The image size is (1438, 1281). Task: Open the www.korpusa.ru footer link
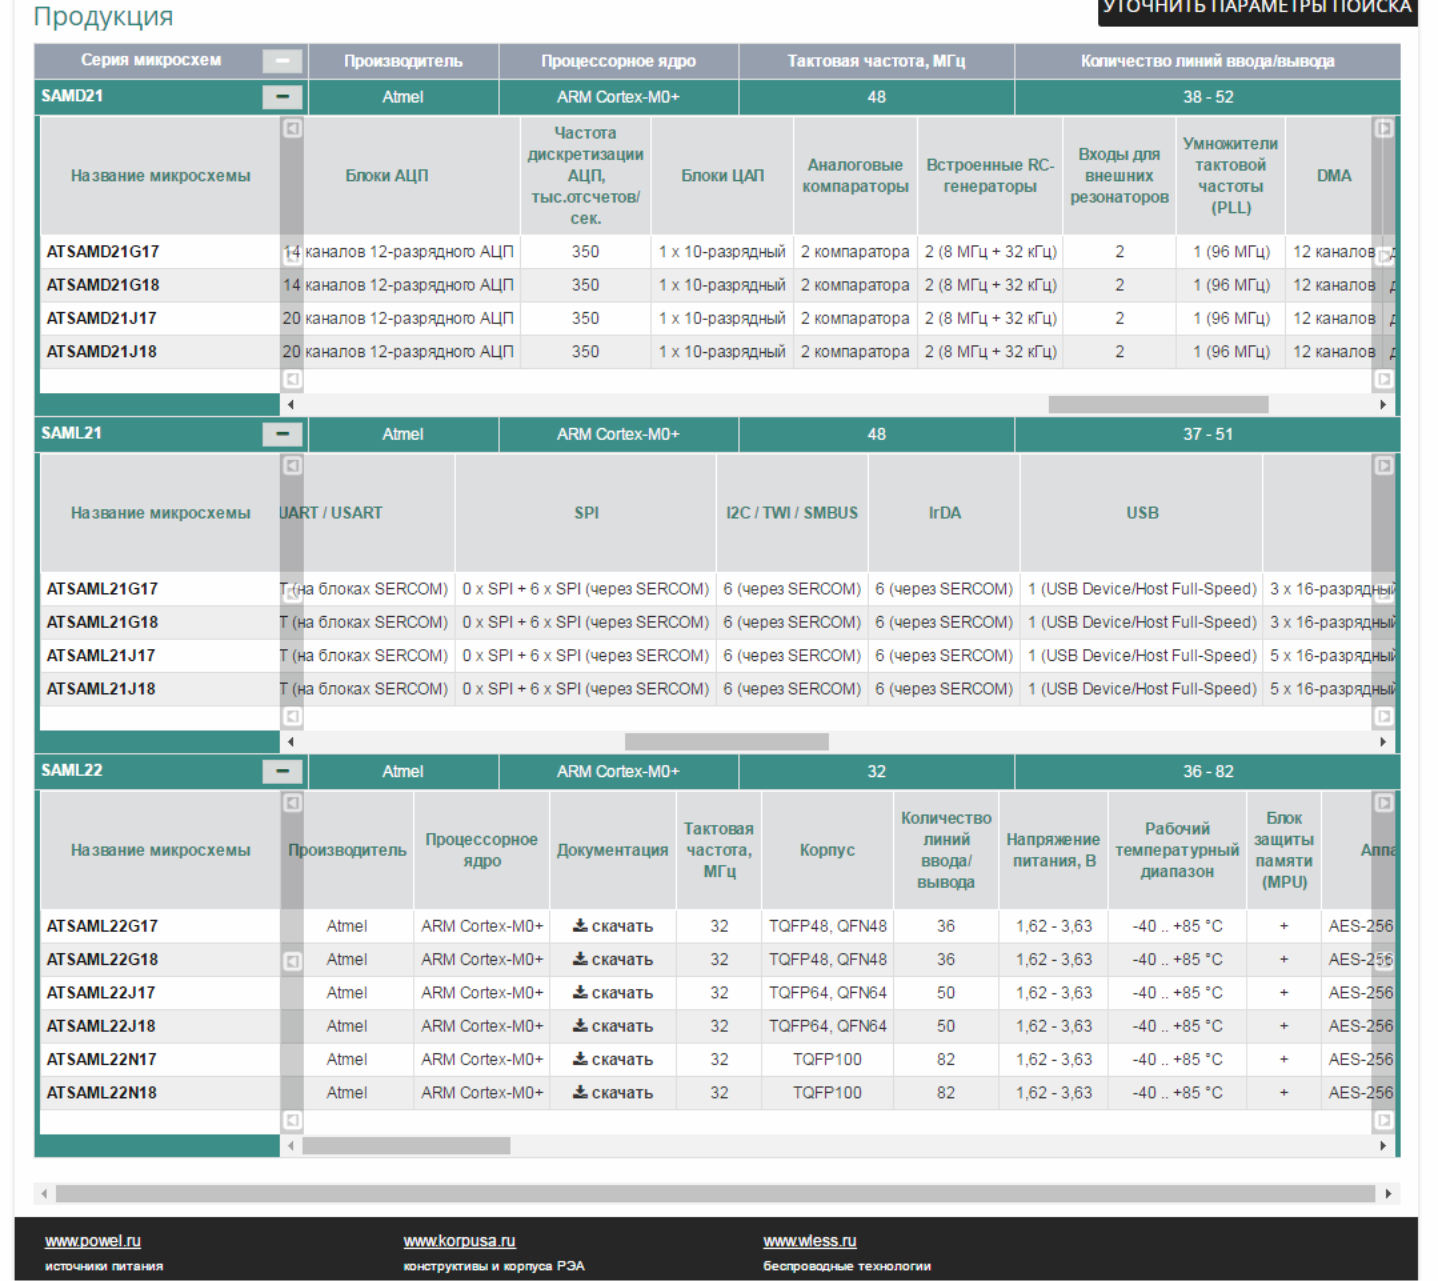coord(459,1241)
